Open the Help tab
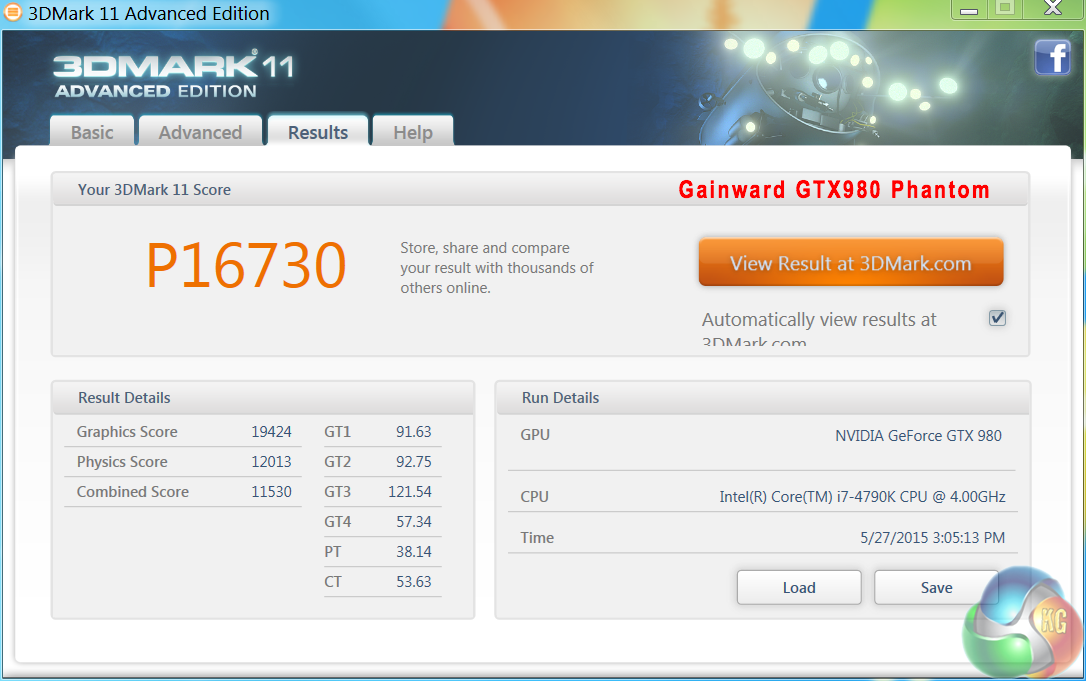1086x681 pixels. (x=413, y=132)
